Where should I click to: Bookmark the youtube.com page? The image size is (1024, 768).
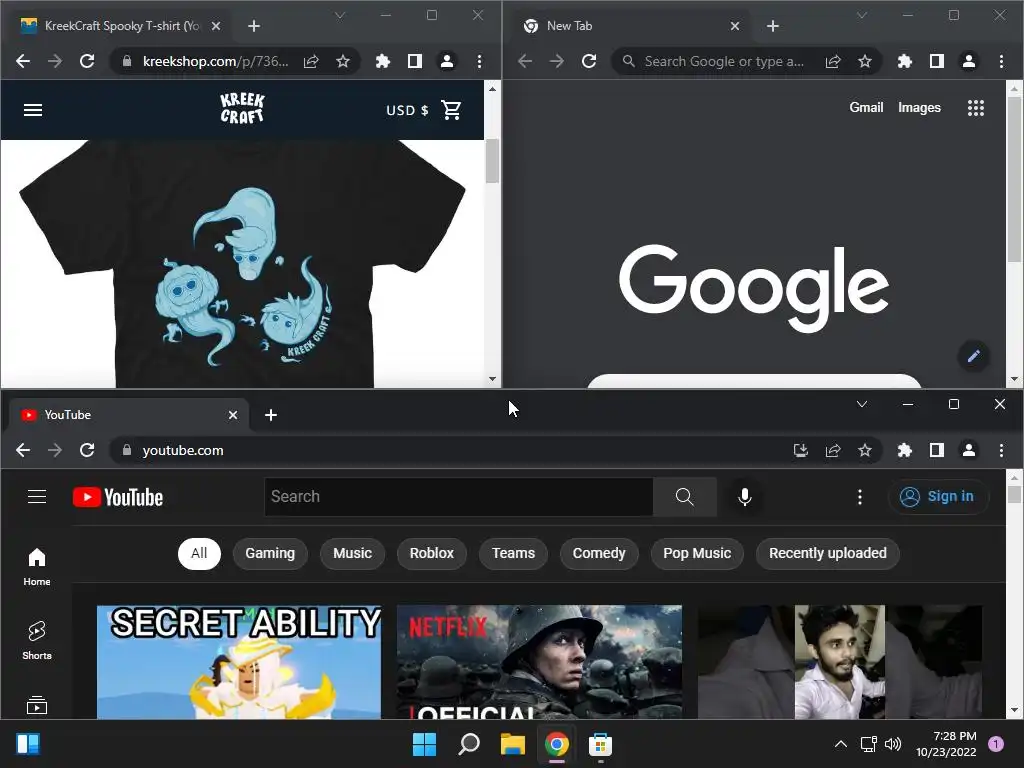(865, 451)
